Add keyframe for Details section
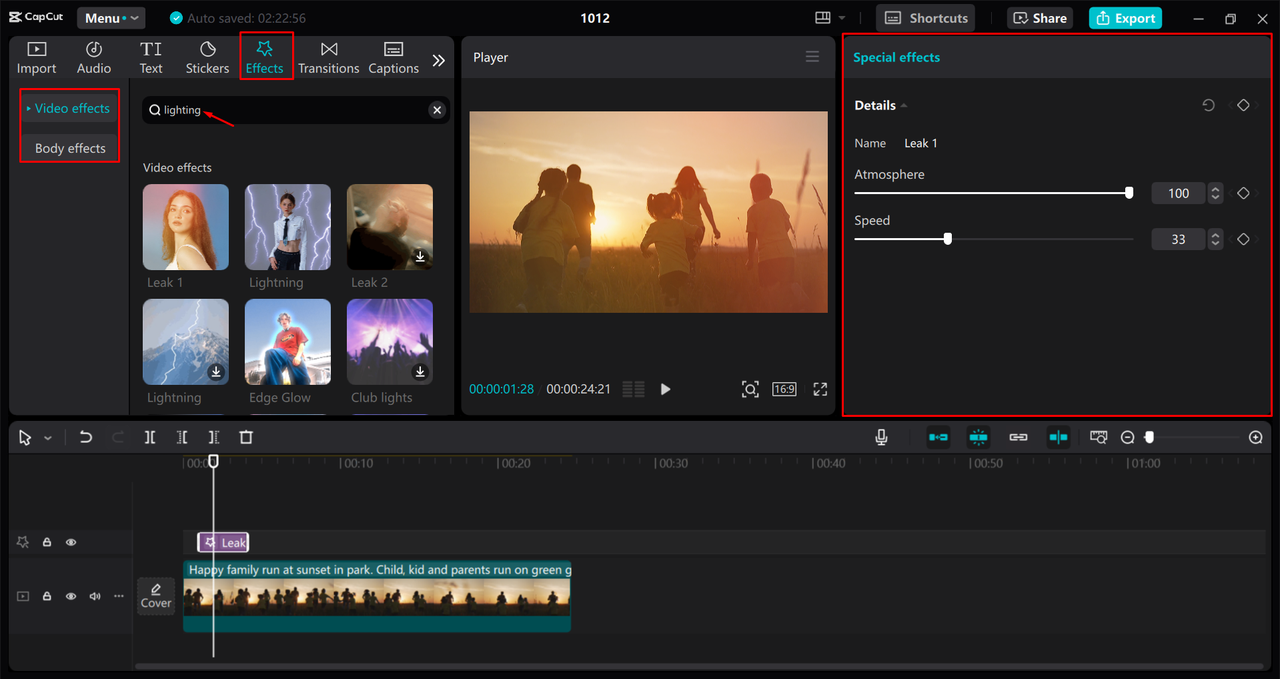 1243,105
